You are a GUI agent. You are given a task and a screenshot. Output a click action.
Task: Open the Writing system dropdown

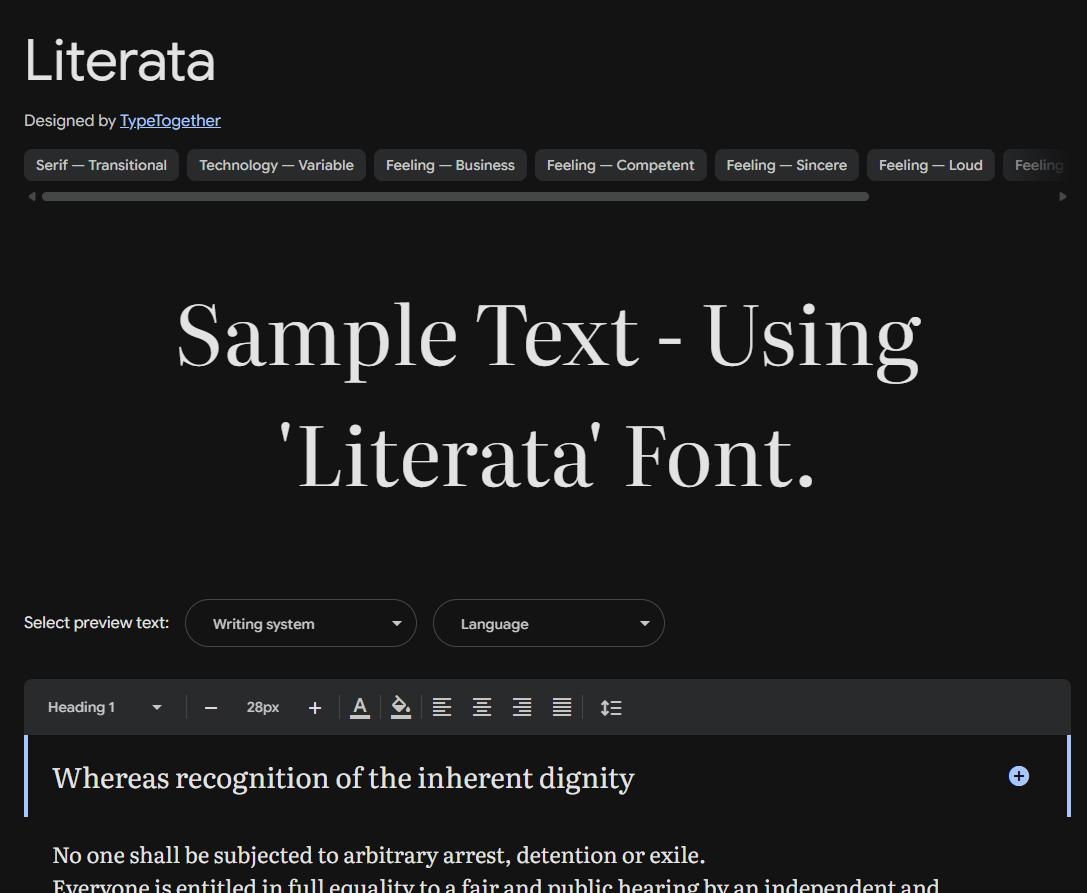[301, 623]
